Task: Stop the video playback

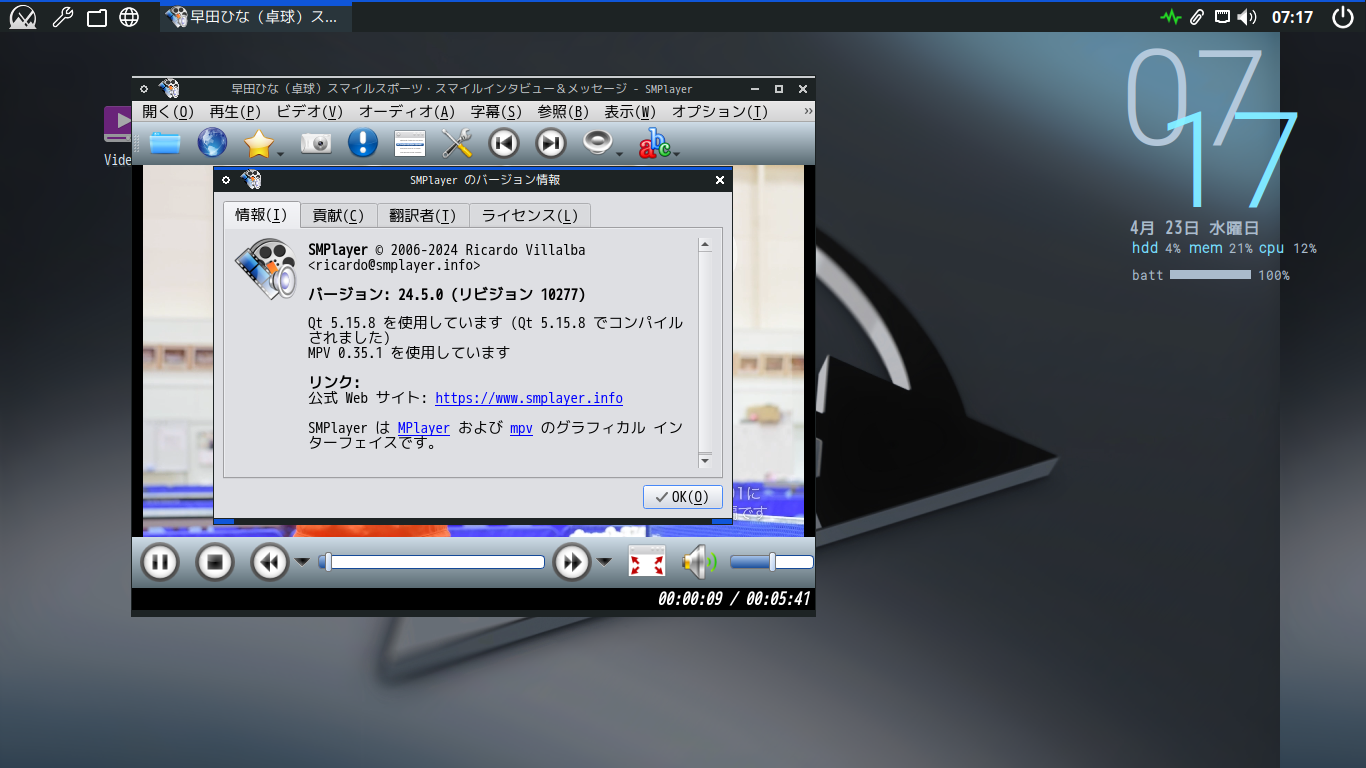Action: [x=214, y=561]
